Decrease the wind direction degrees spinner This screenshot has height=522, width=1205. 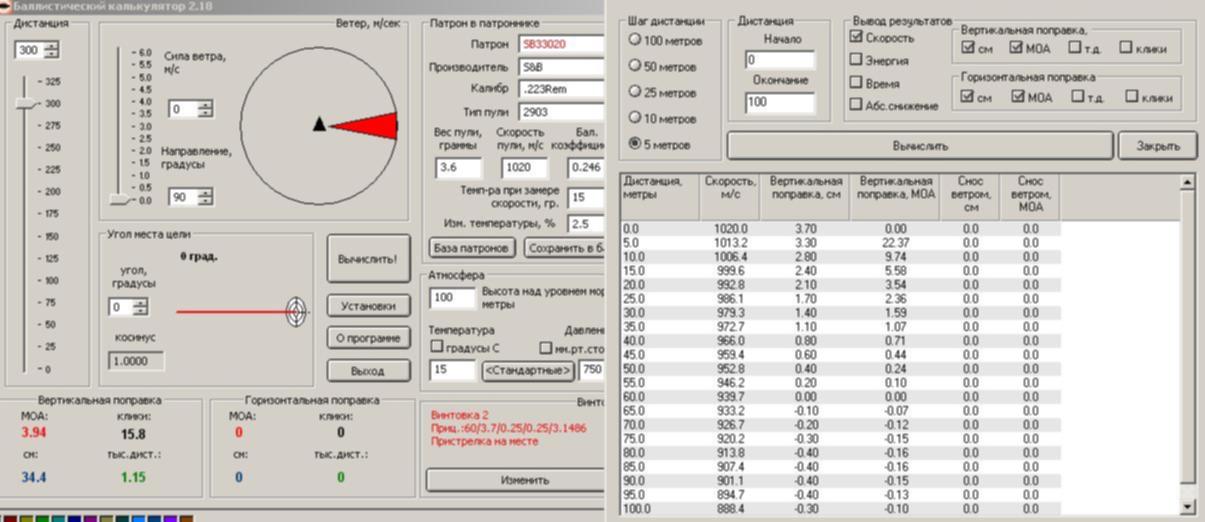click(x=205, y=202)
